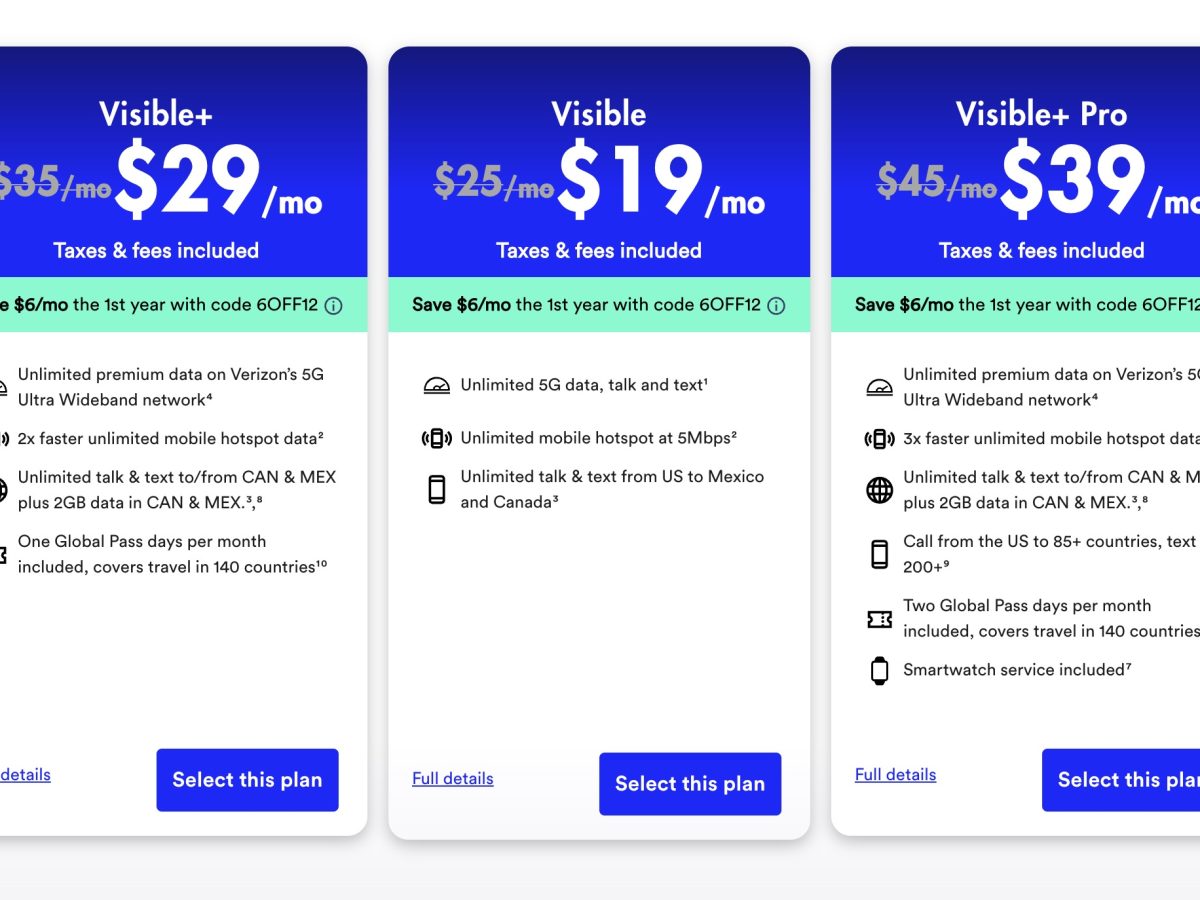The height and width of the screenshot is (900, 1200).
Task: Click the Visible+ Pro plan title
Action: click(1041, 114)
